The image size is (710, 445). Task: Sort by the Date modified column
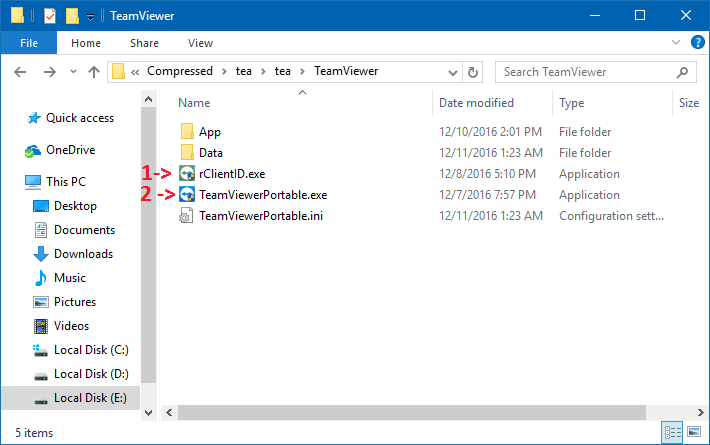(476, 103)
